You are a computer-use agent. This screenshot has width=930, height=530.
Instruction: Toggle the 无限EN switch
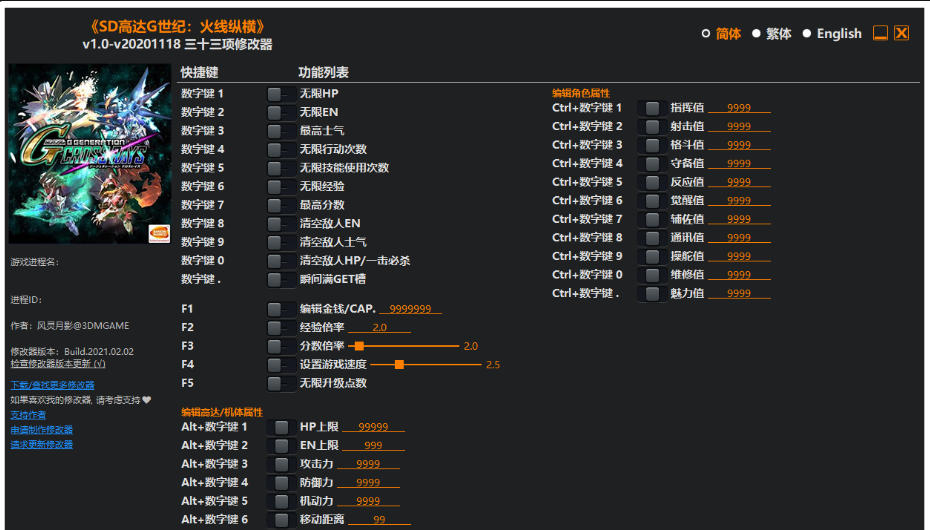281,112
